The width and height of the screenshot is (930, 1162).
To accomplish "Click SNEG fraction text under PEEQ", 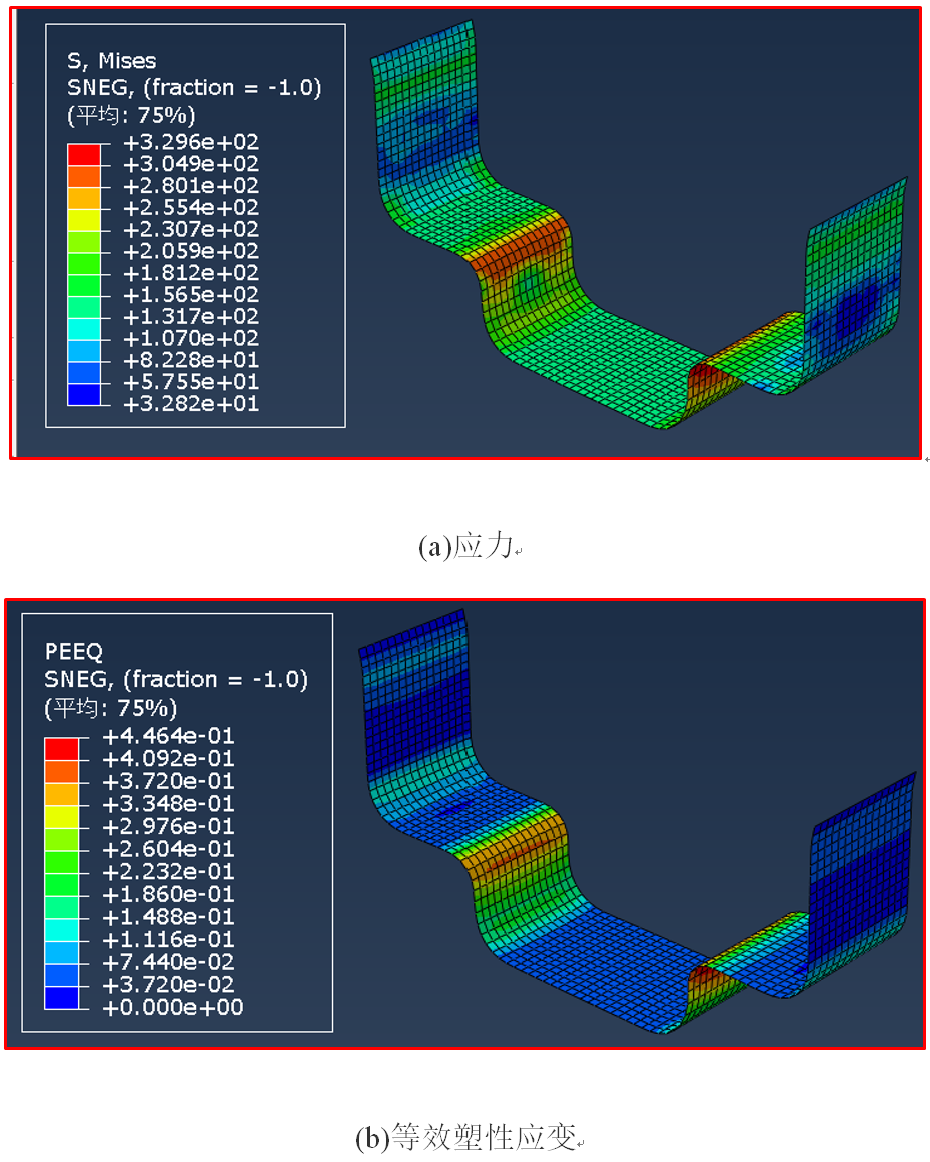I will point(176,680).
